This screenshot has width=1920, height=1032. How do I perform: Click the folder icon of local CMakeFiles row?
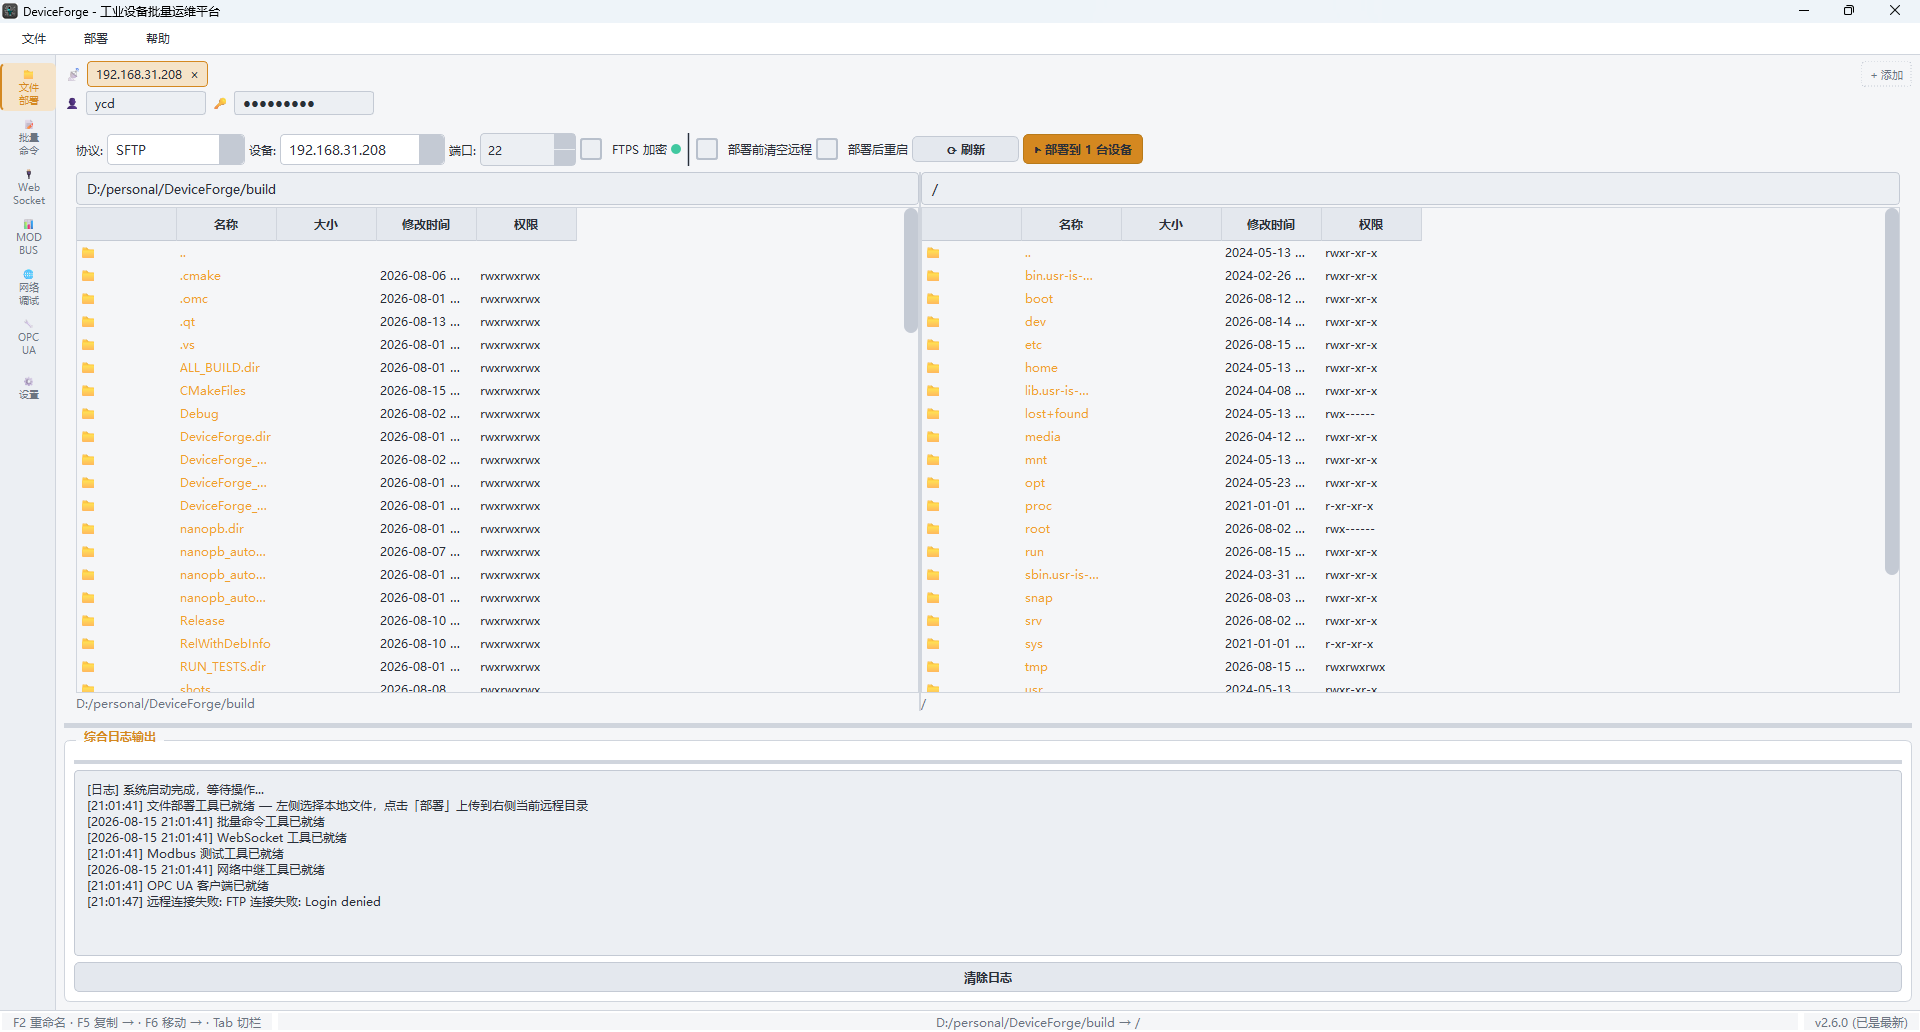click(88, 391)
